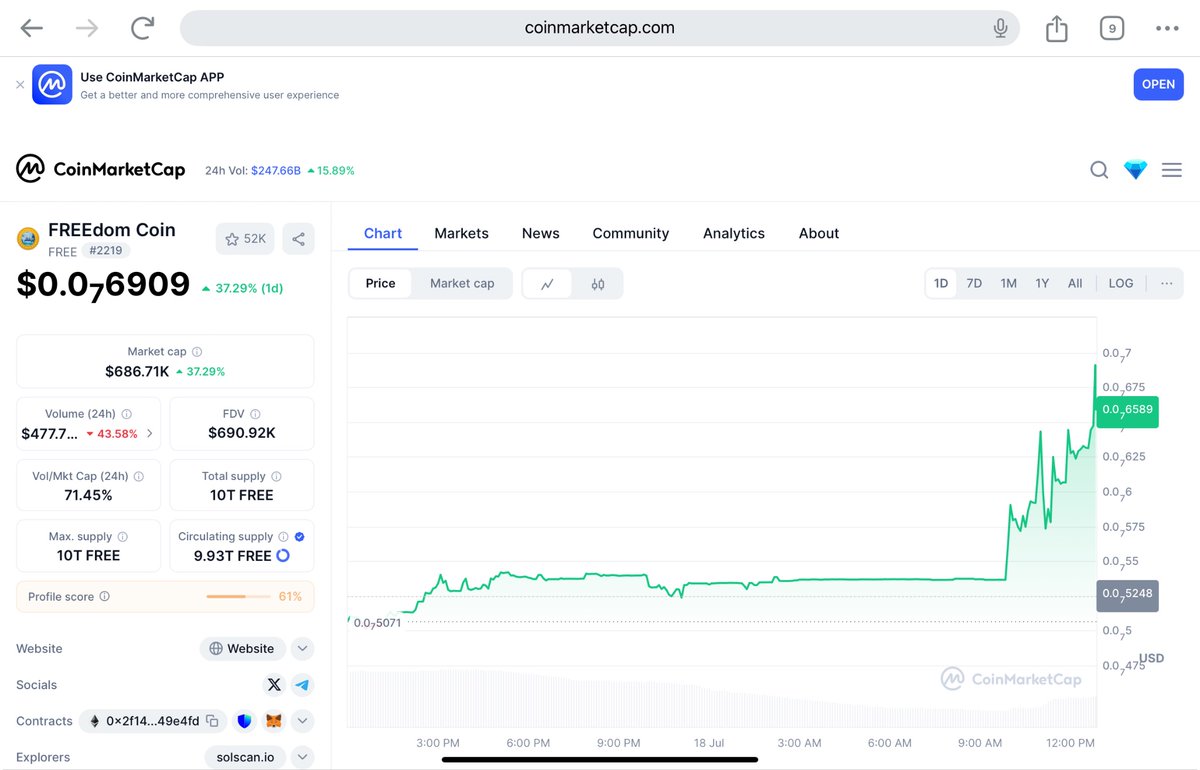Viewport: 1200px width, 770px height.
Task: Click the verified checkmark on Circulating supply
Action: (x=300, y=537)
